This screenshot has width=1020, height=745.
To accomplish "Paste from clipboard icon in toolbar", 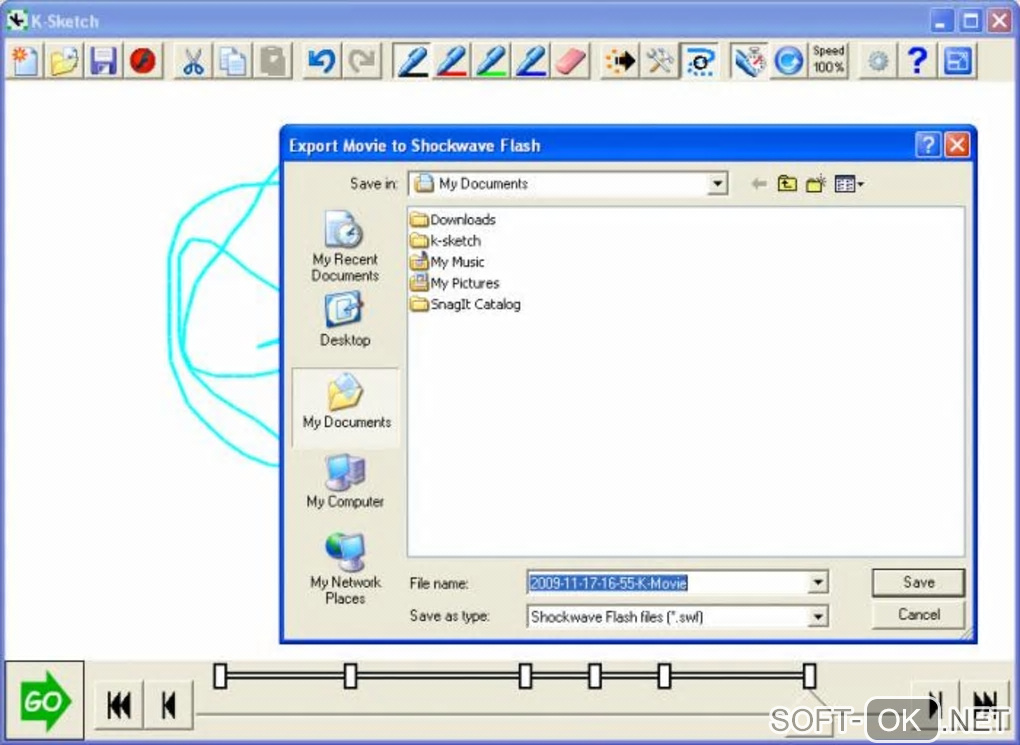I will pos(273,62).
